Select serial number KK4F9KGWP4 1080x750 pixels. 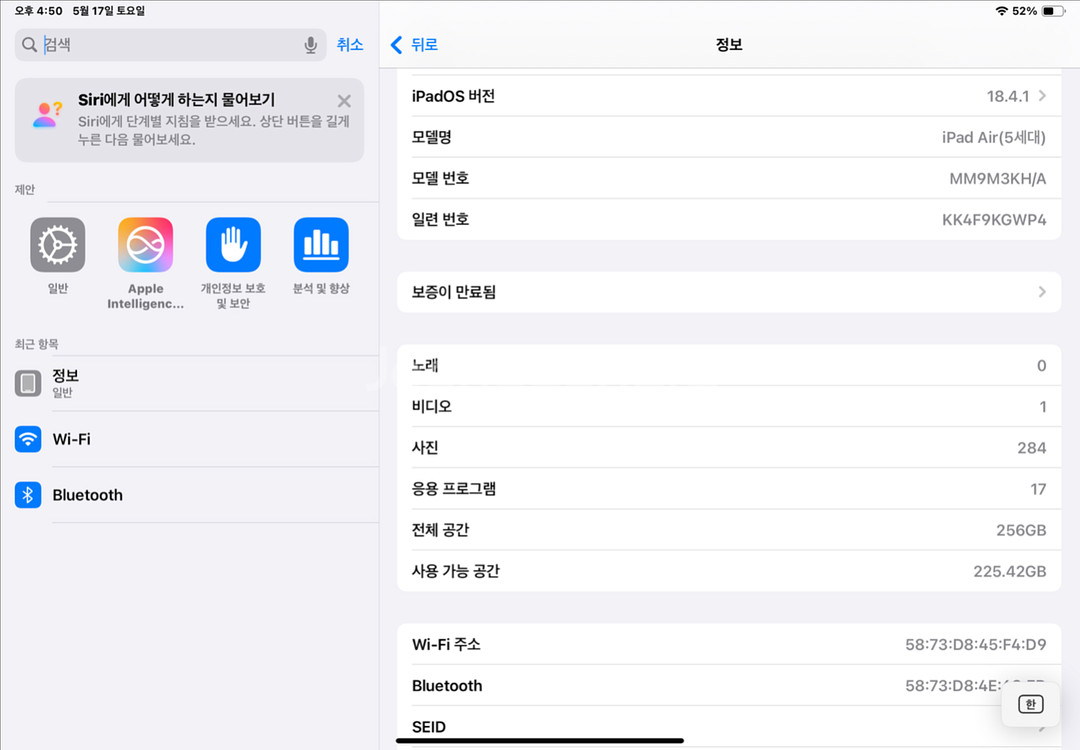point(994,220)
